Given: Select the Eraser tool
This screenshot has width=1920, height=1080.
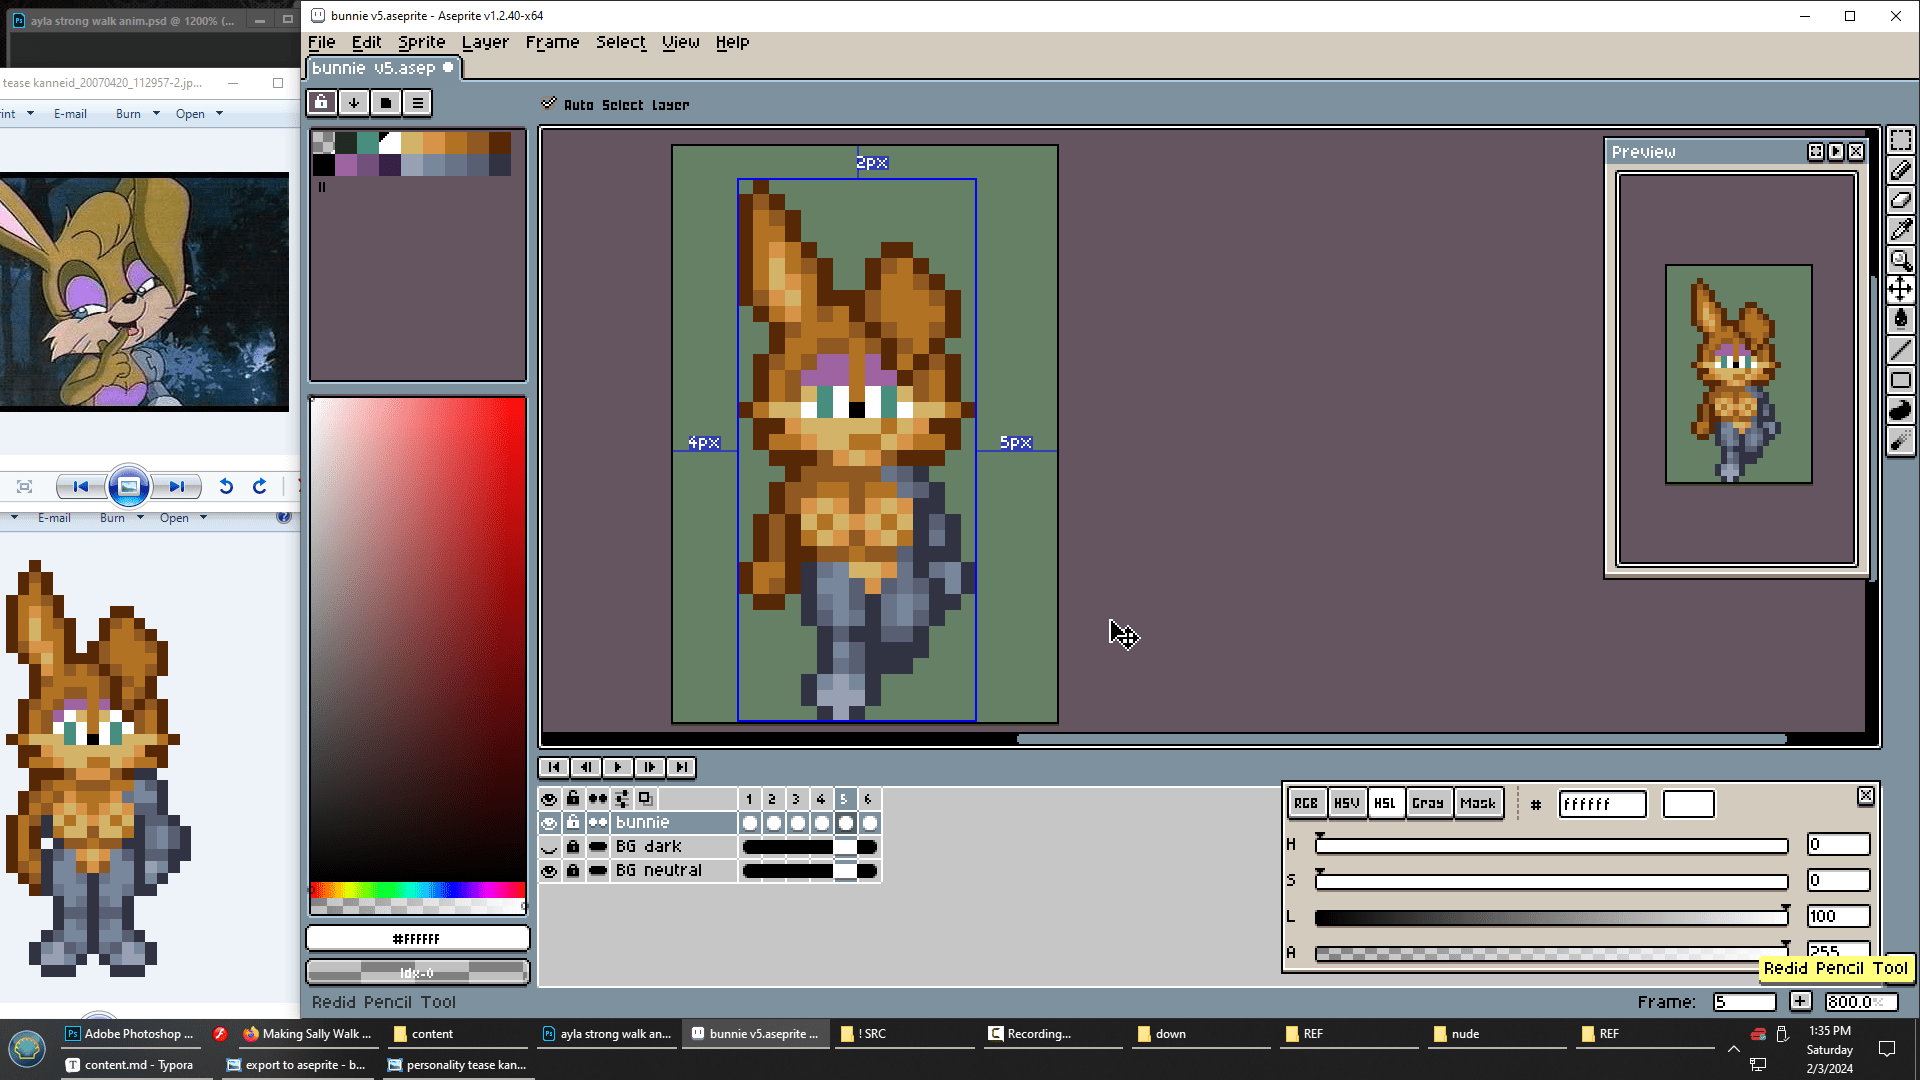Looking at the screenshot, I should point(1900,200).
